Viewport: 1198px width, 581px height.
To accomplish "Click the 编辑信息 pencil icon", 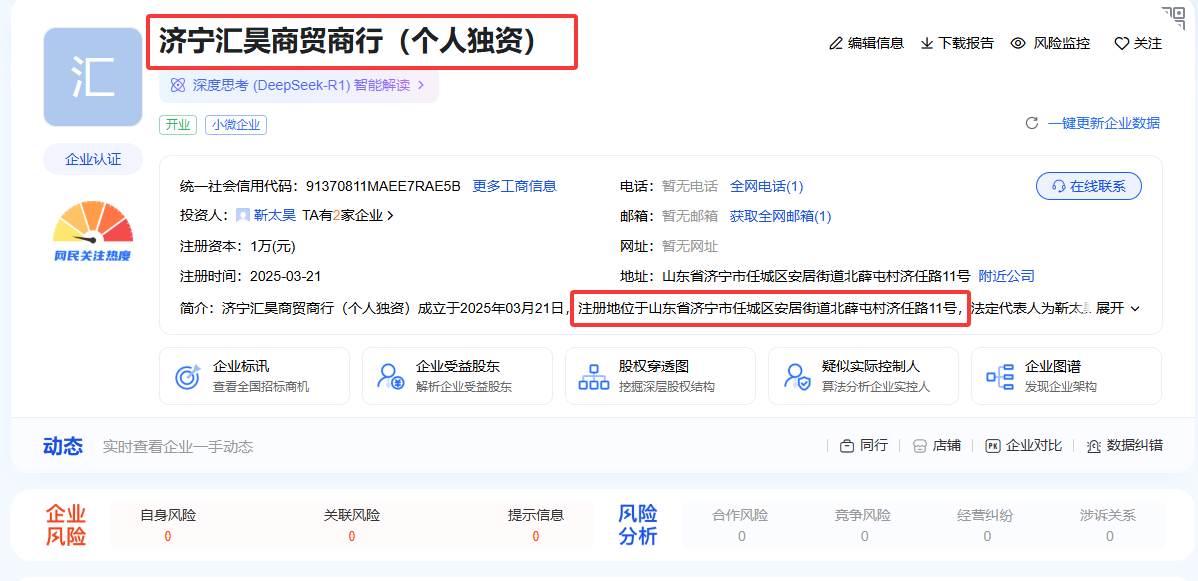I will click(836, 43).
